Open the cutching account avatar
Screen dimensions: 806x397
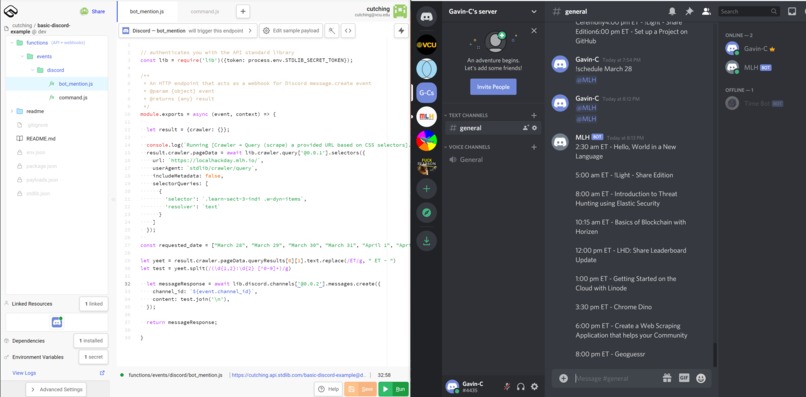click(400, 11)
